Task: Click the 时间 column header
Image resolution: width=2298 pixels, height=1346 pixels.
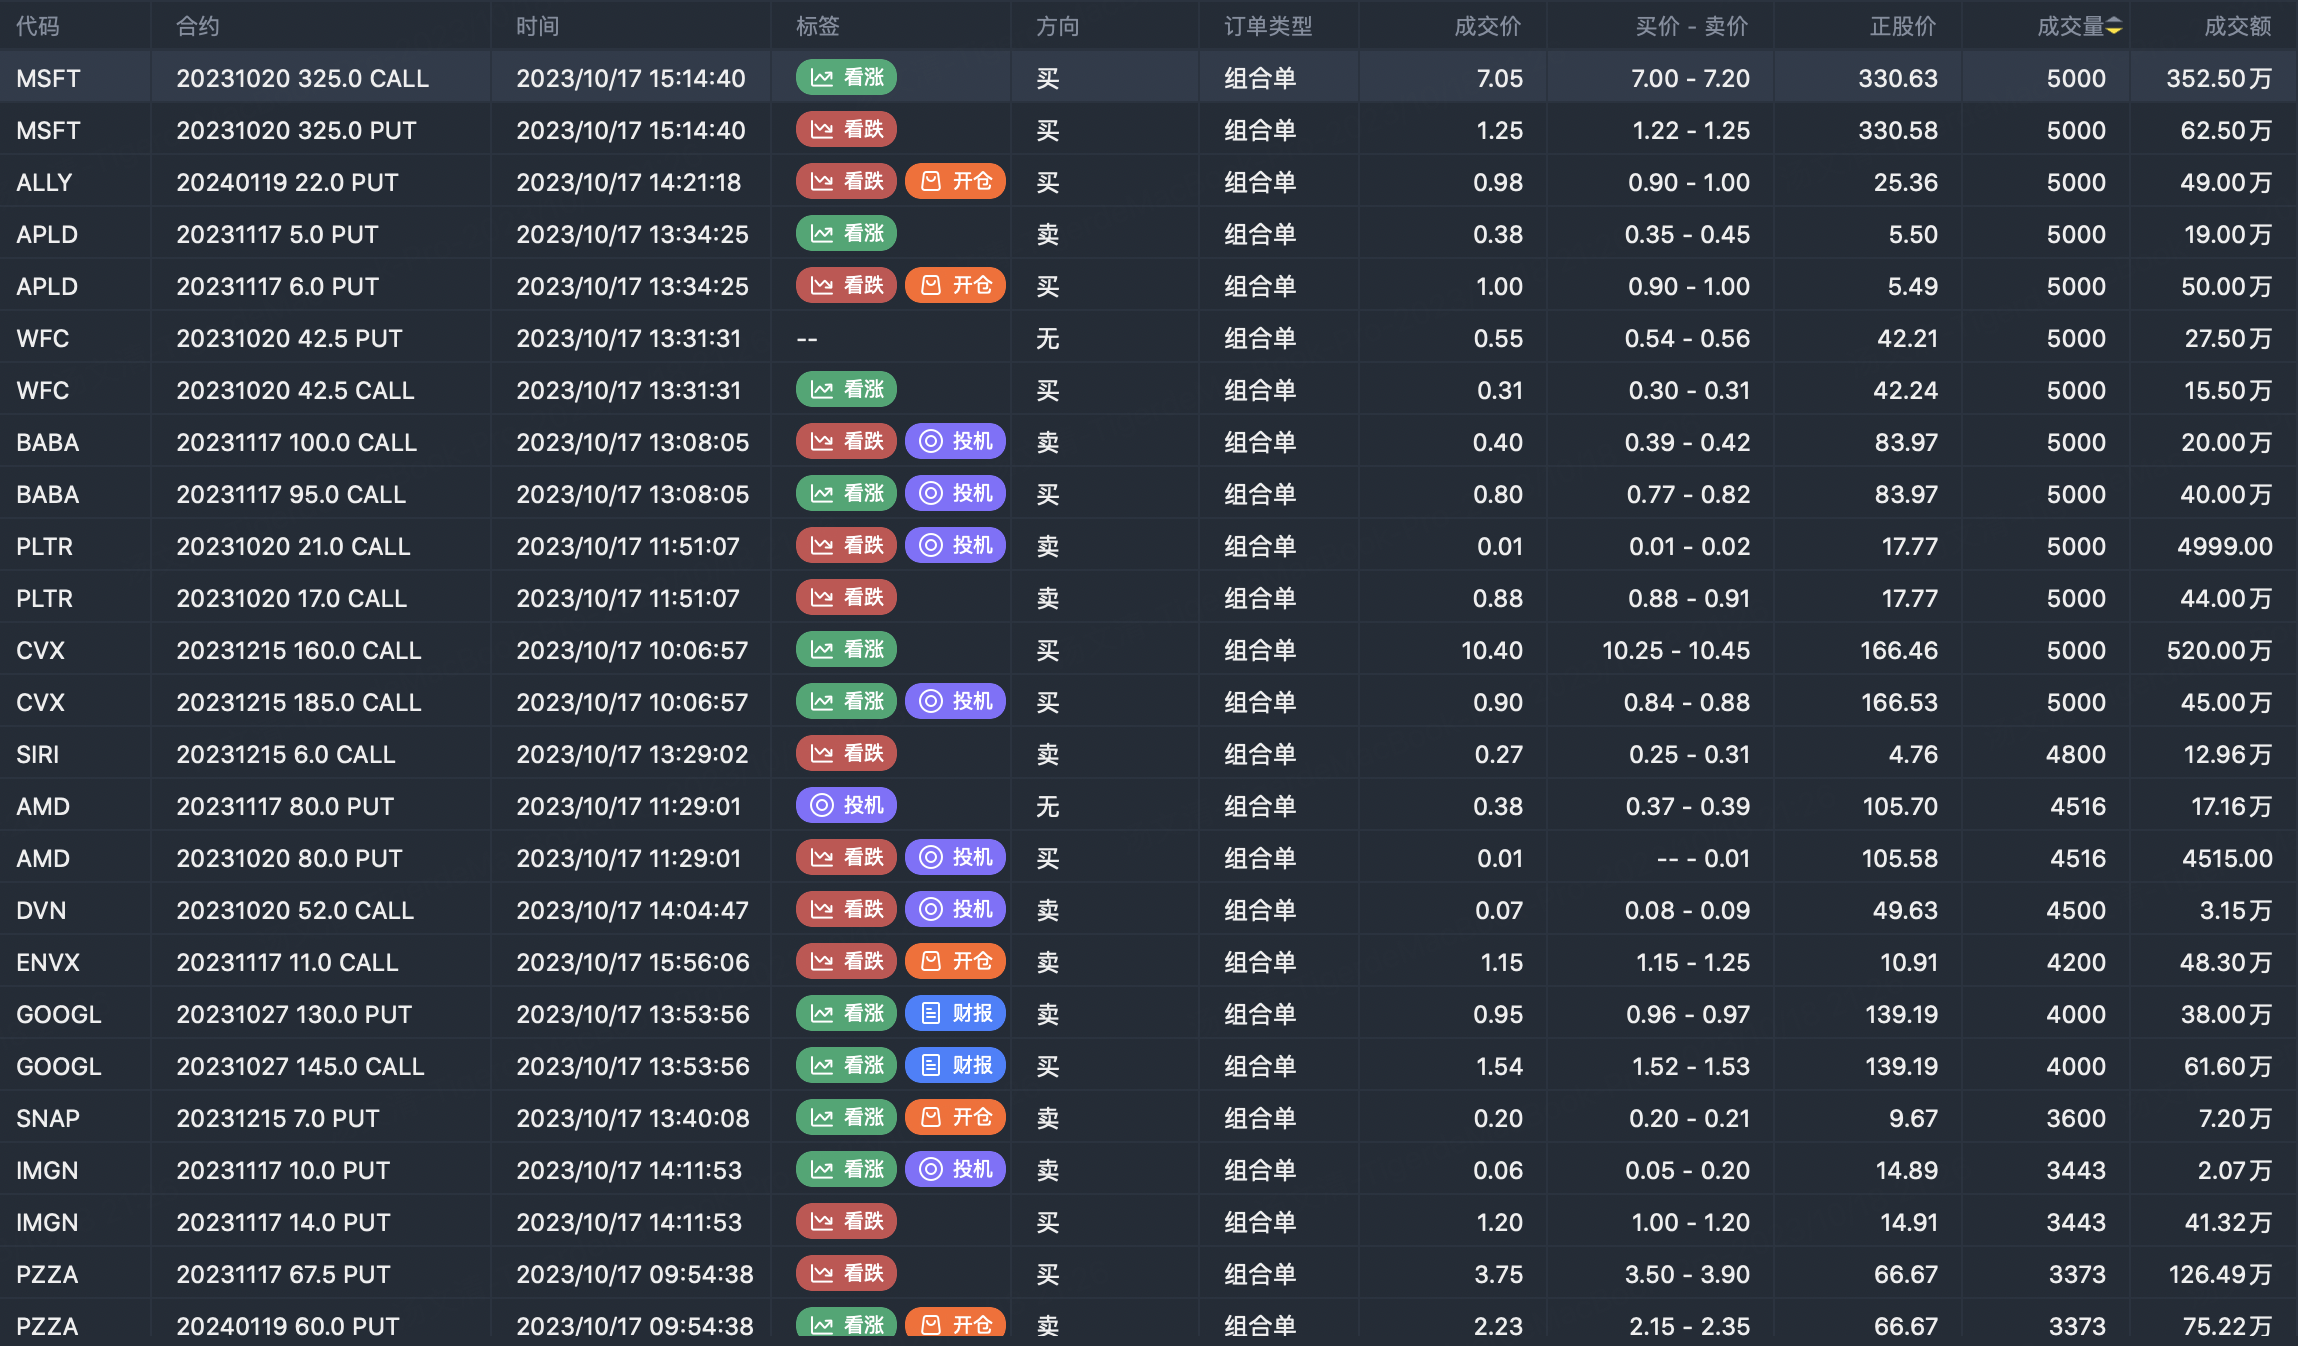Action: click(x=538, y=26)
